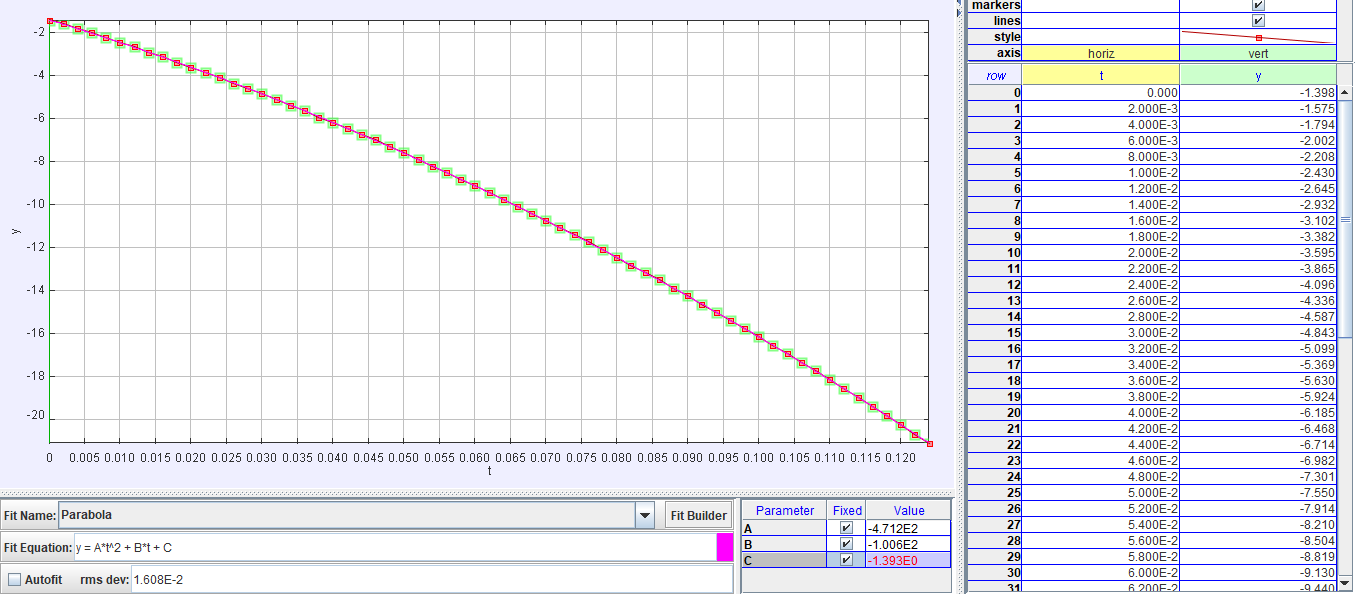Select y cell -4.843 in row 15
Image resolution: width=1355 pixels, height=594 pixels.
pyautogui.click(x=1258, y=332)
